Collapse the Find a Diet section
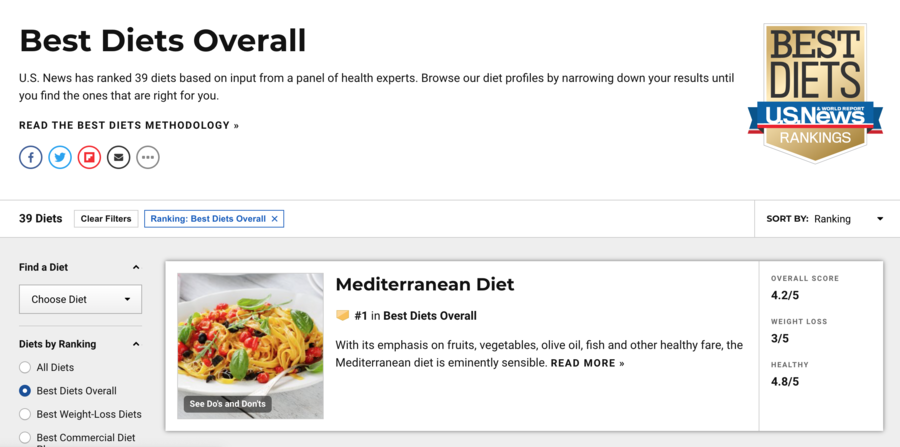Screen dimensions: 900x447 [x=136, y=267]
